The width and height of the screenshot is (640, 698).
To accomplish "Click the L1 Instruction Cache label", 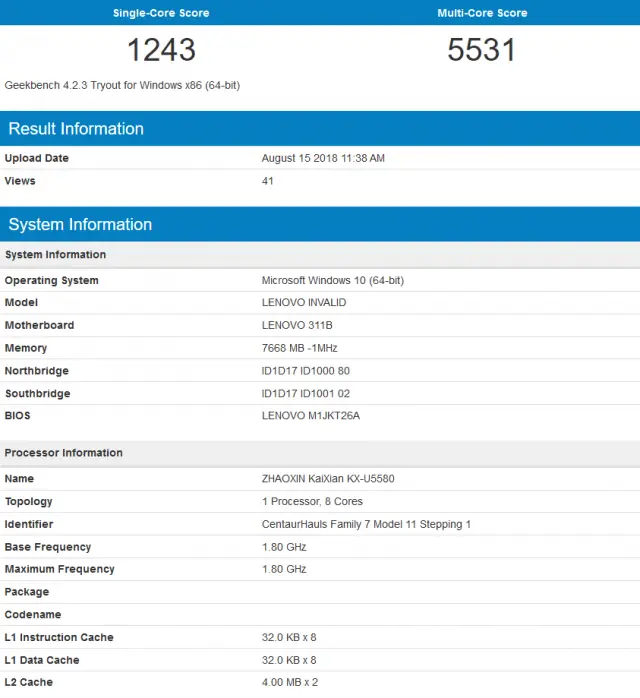I will pyautogui.click(x=59, y=637).
